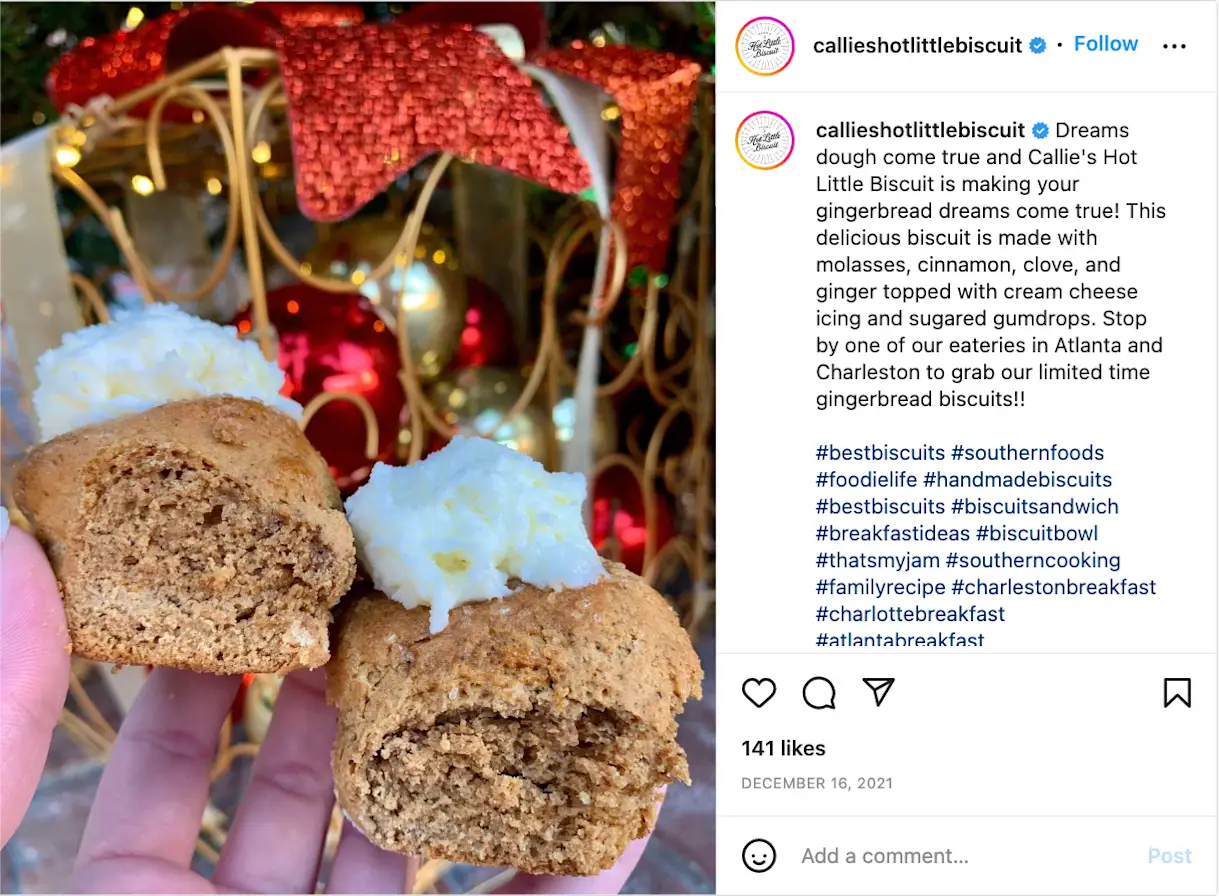Click the caption profile picture avatar

coord(764,140)
